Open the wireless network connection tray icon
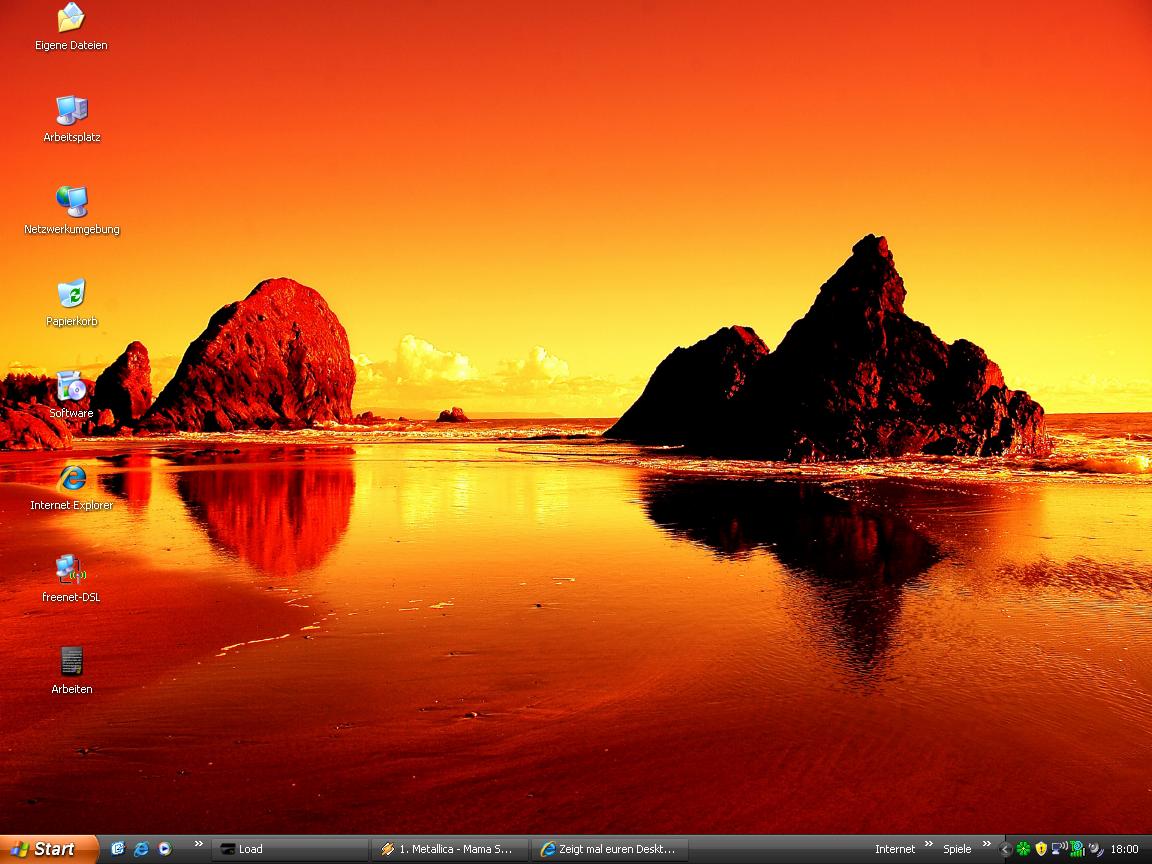The height and width of the screenshot is (864, 1152). click(1059, 849)
